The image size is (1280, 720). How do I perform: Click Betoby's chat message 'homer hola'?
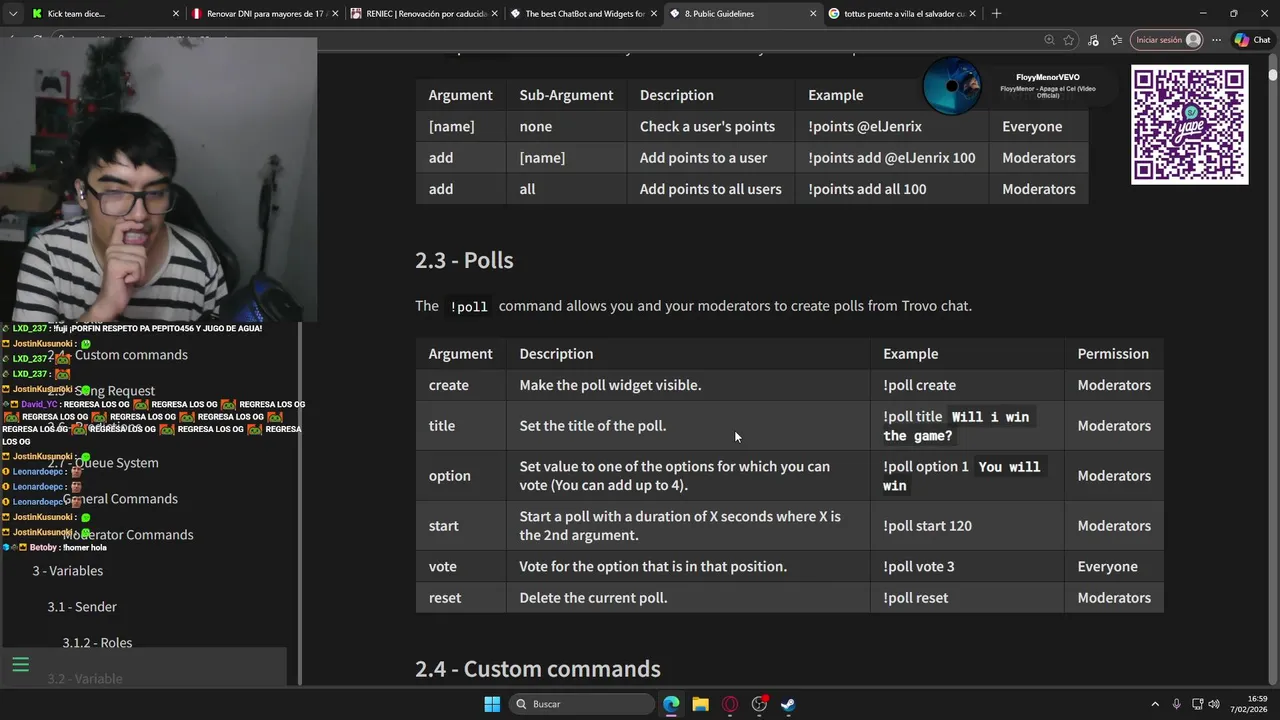83,548
